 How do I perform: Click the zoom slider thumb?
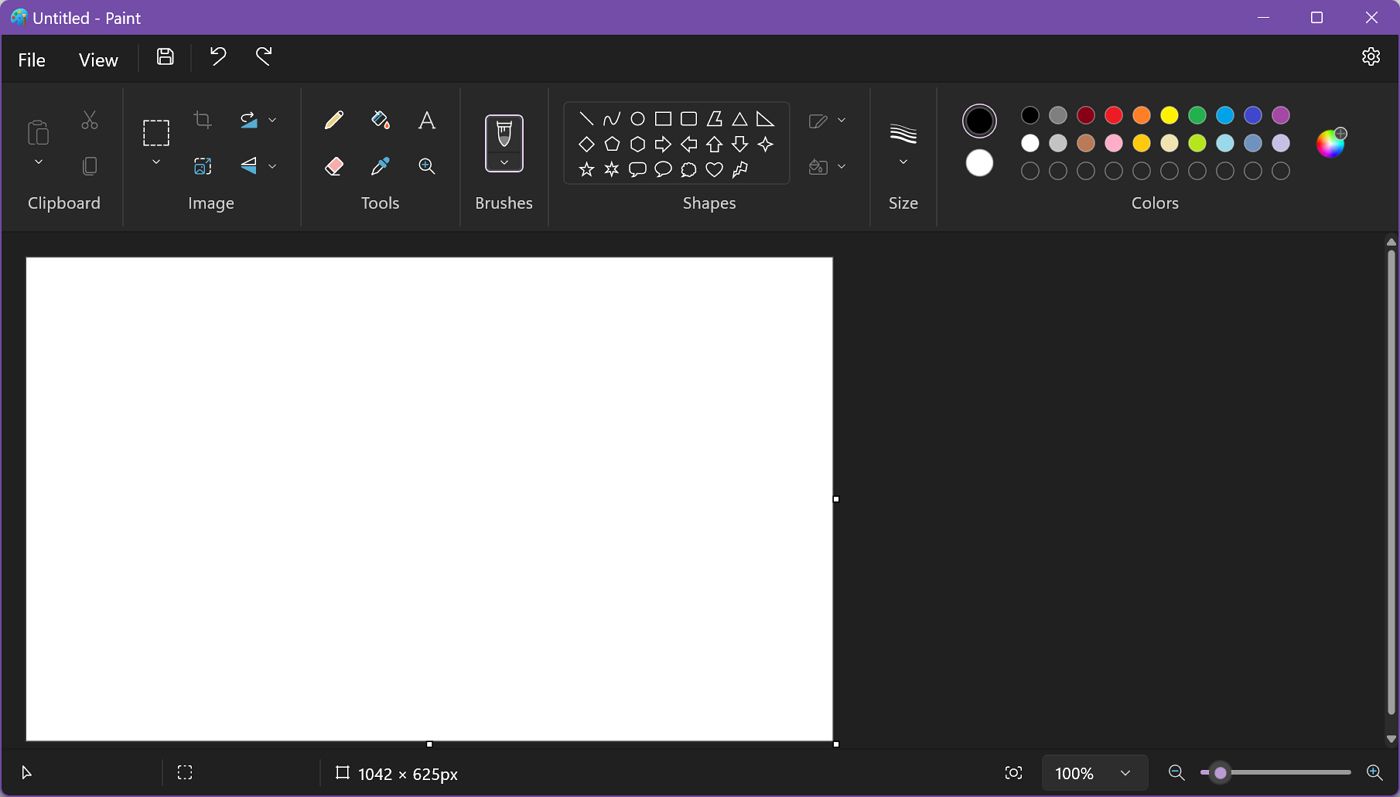click(1220, 773)
